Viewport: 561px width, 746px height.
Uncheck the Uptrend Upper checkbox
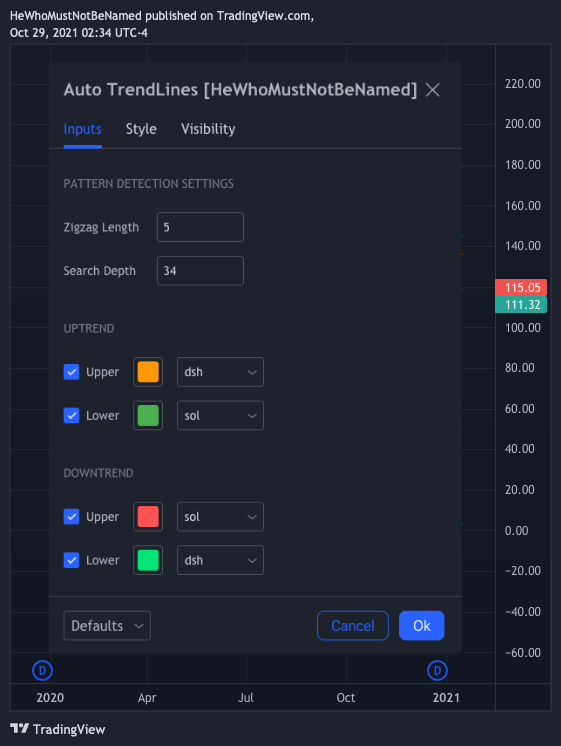point(71,372)
